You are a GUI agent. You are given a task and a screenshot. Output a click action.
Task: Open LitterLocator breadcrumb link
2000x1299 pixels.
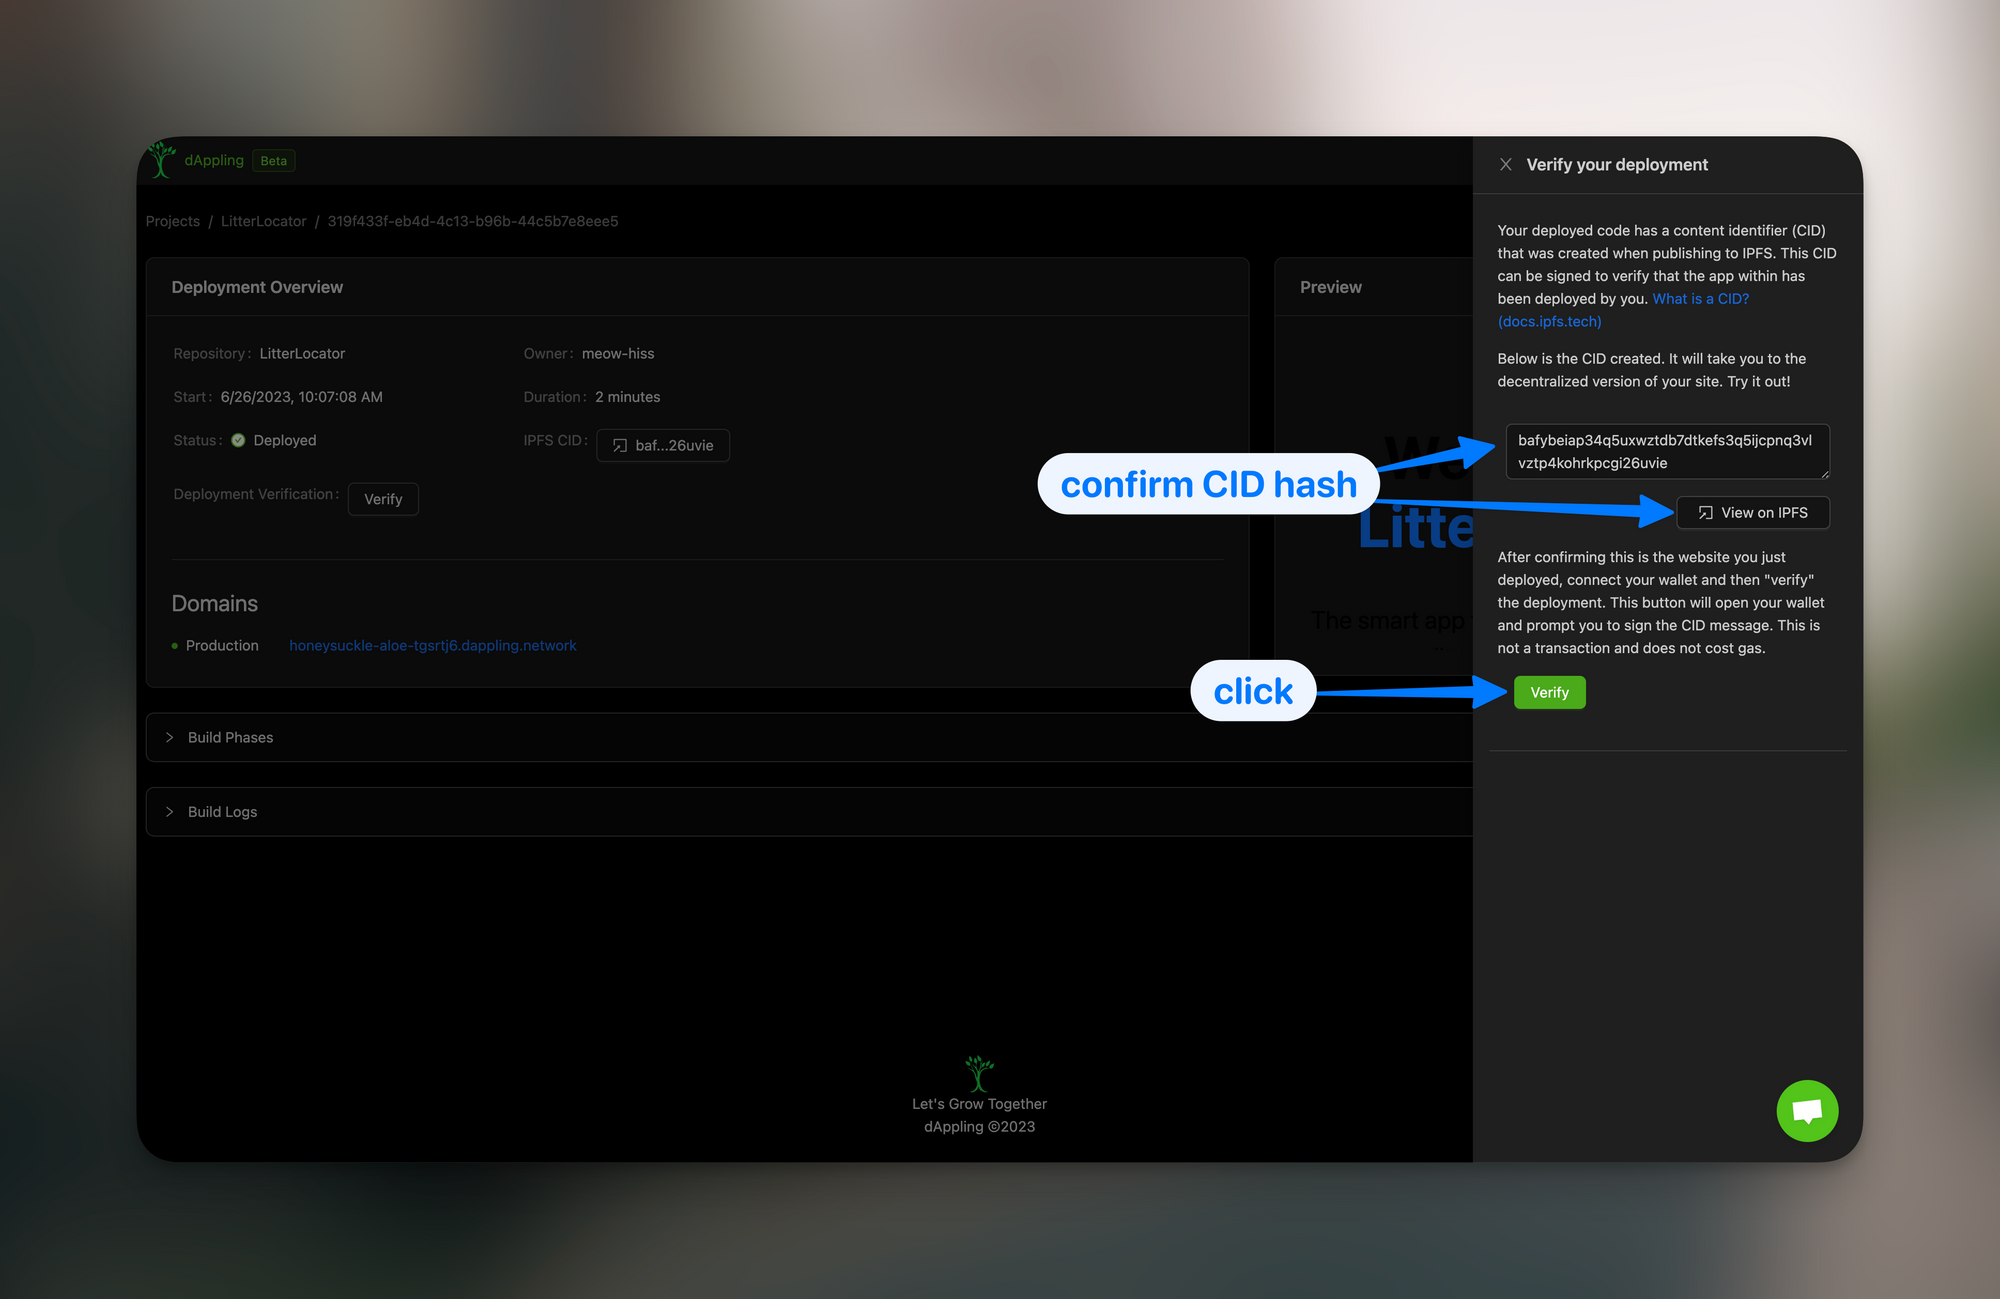(x=263, y=221)
